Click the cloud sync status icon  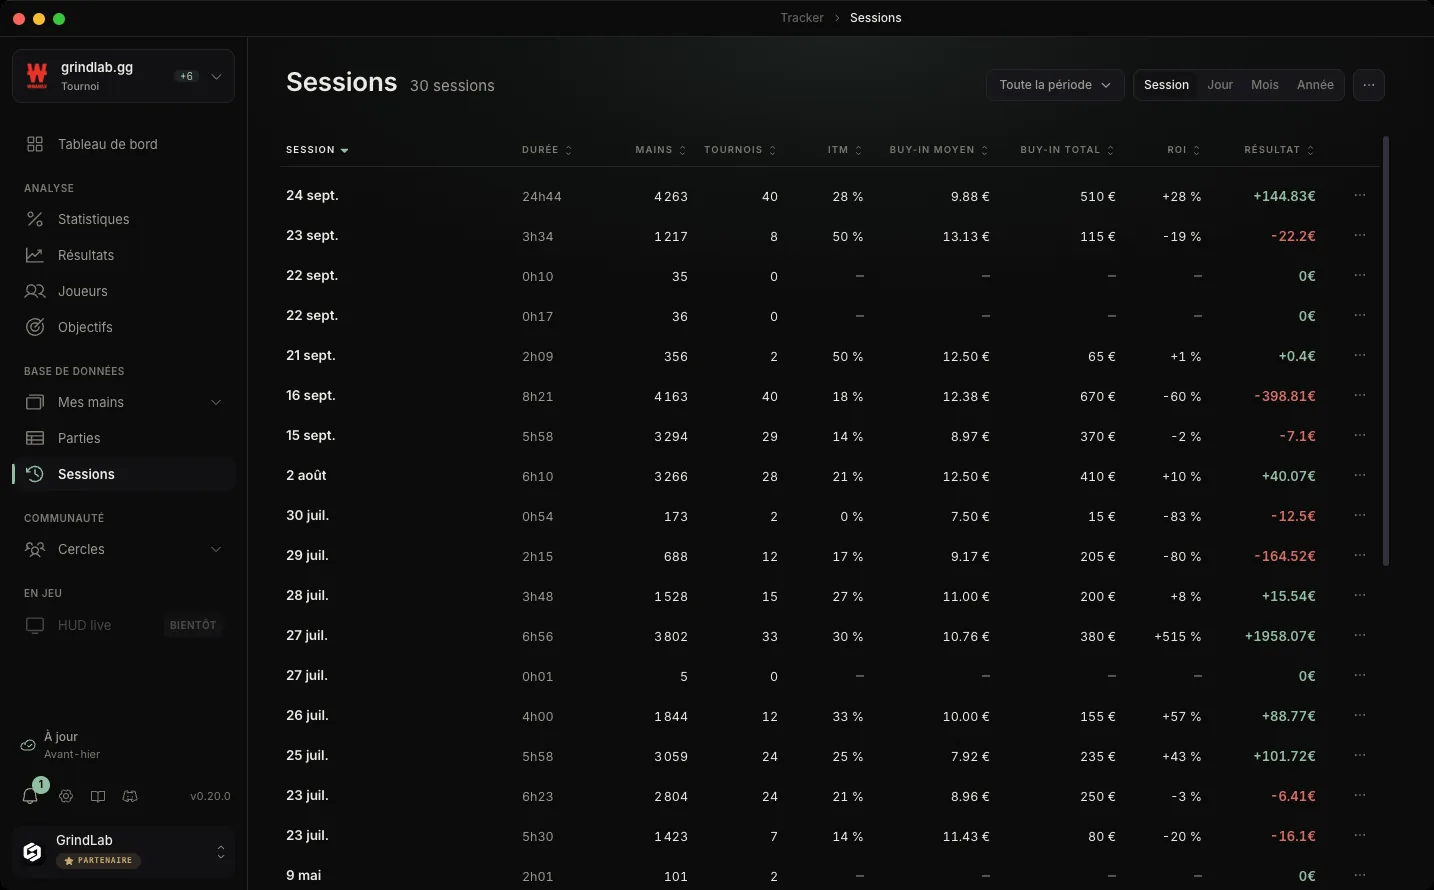coord(28,745)
